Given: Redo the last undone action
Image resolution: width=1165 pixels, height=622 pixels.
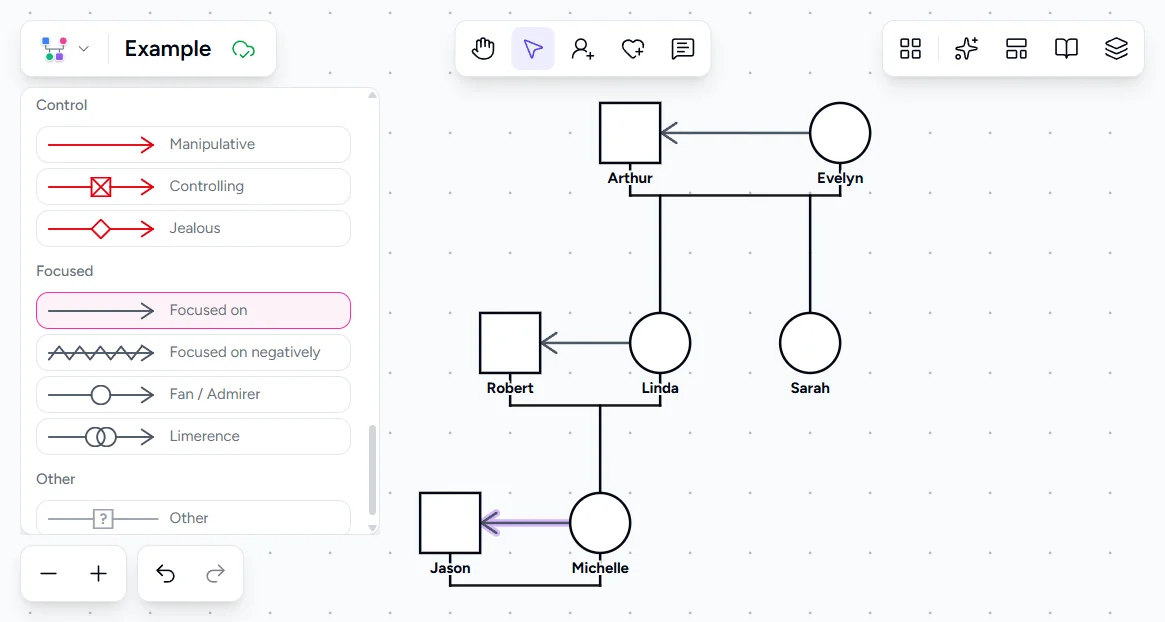Looking at the screenshot, I should 215,574.
